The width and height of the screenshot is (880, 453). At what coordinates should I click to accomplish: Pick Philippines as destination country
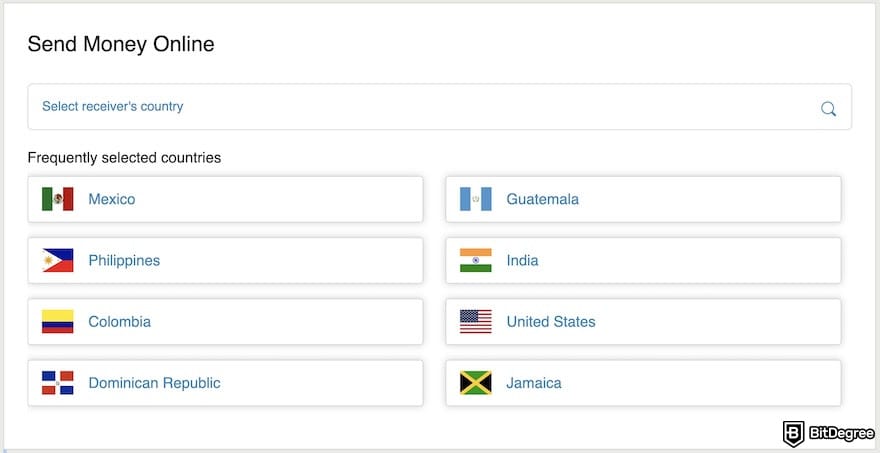click(124, 260)
